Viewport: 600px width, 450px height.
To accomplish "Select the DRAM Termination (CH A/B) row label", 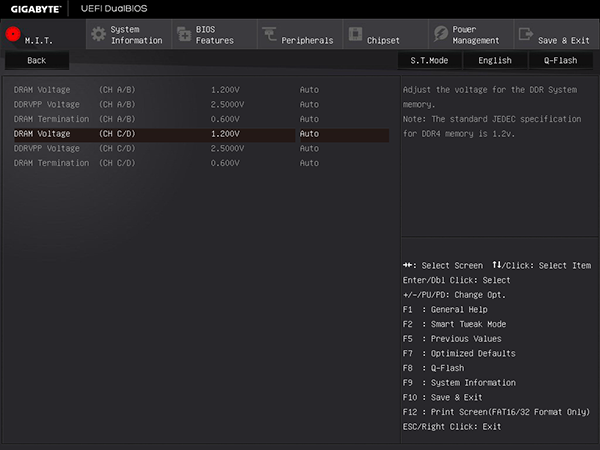I will point(75,119).
